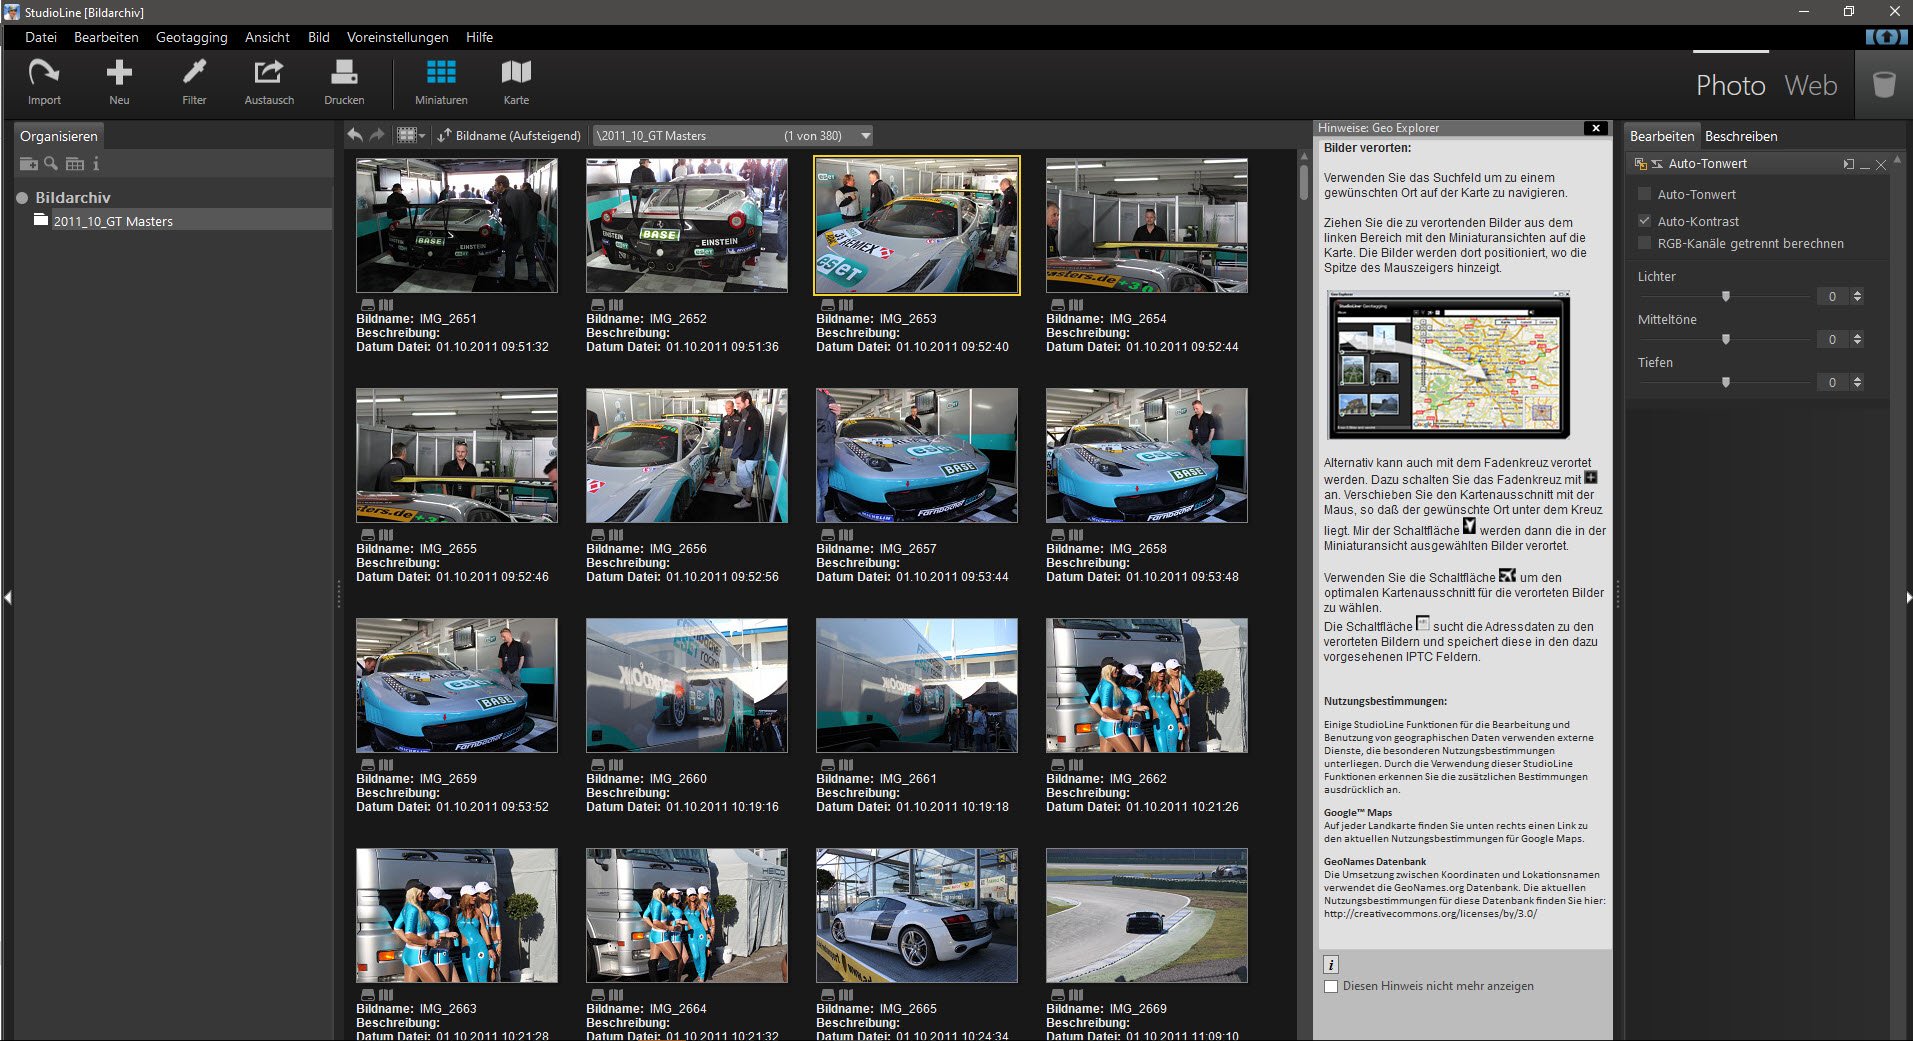Switch to the Beschreiben tab
1913x1041 pixels.
(1741, 136)
